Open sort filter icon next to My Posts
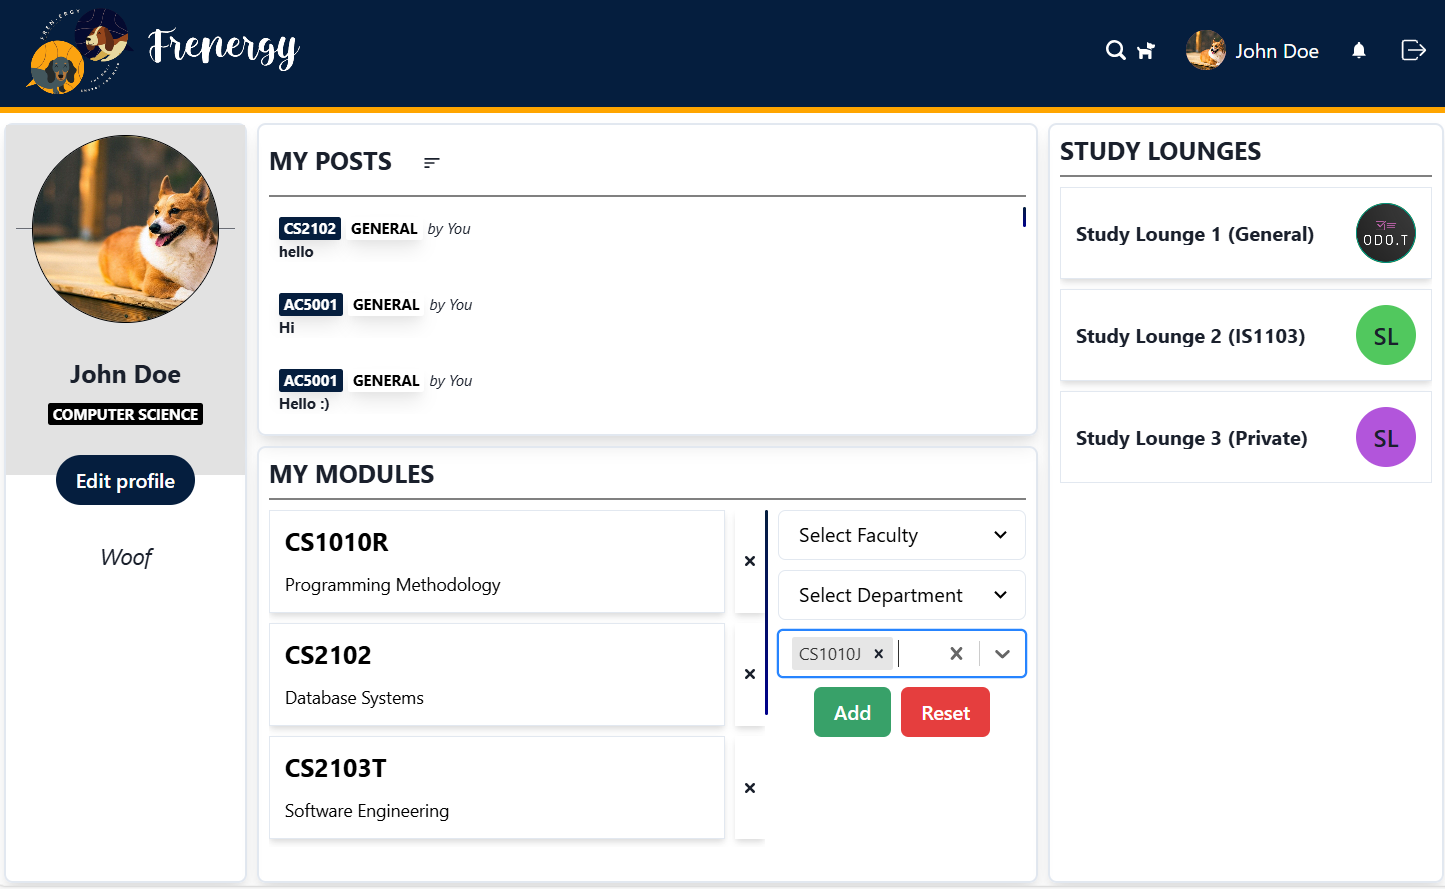Viewport: 1445px width, 889px height. (x=431, y=162)
